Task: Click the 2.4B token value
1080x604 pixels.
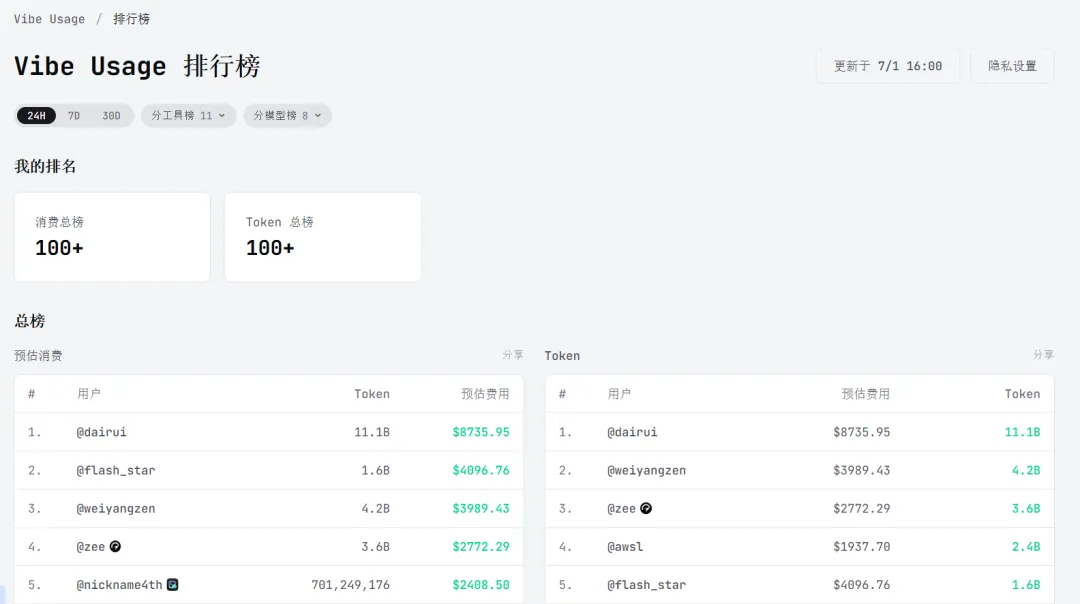Action: (x=1026, y=547)
